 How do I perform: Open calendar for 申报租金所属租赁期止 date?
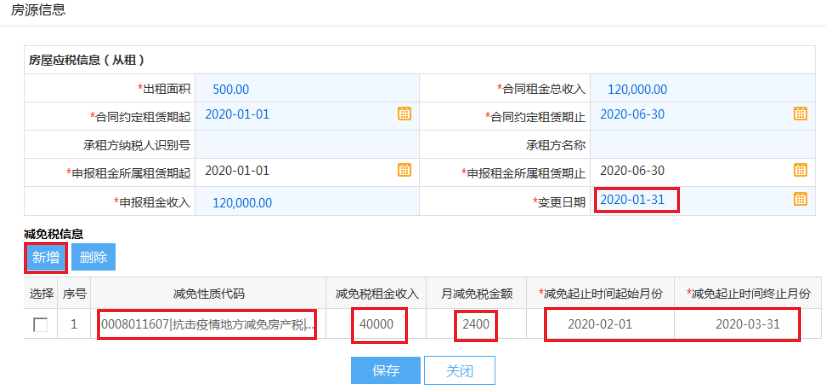(x=800, y=170)
